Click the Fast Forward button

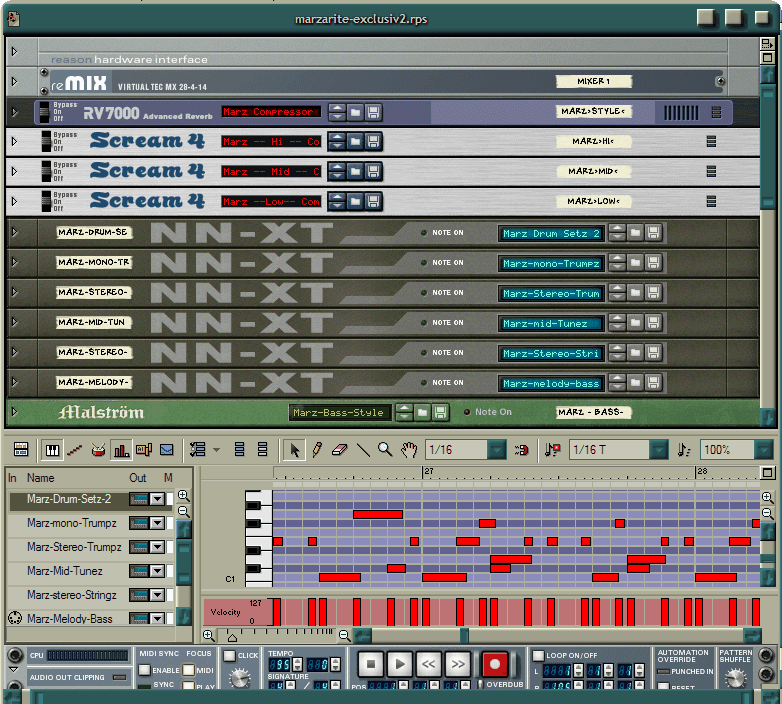coord(458,664)
